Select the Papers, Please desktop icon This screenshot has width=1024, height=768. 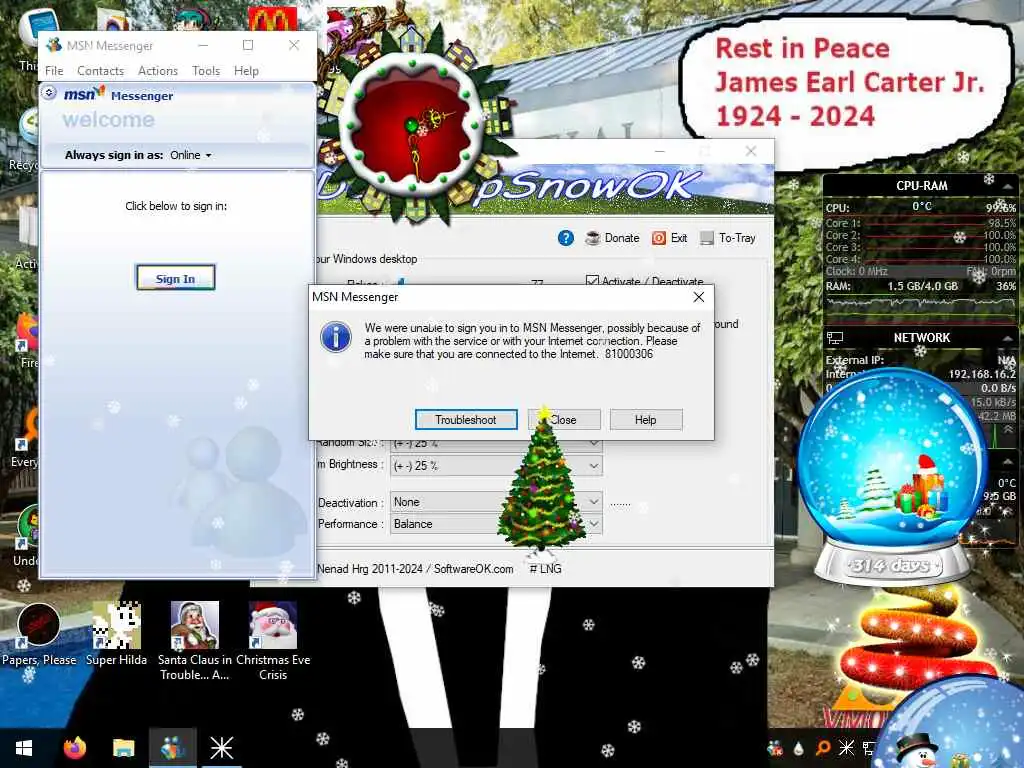39,635
